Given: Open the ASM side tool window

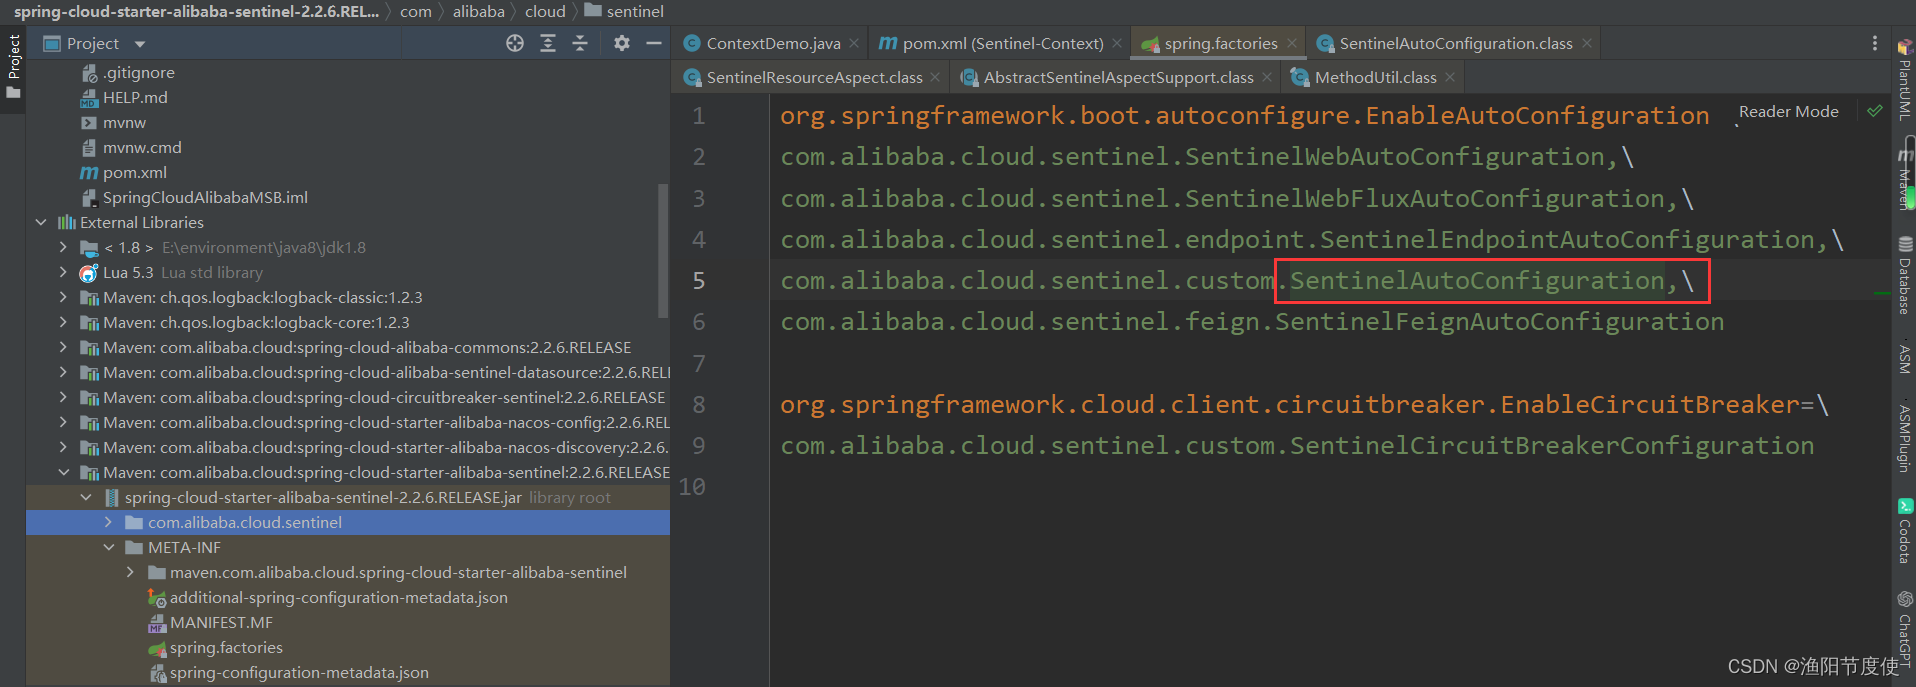Looking at the screenshot, I should click(1905, 358).
